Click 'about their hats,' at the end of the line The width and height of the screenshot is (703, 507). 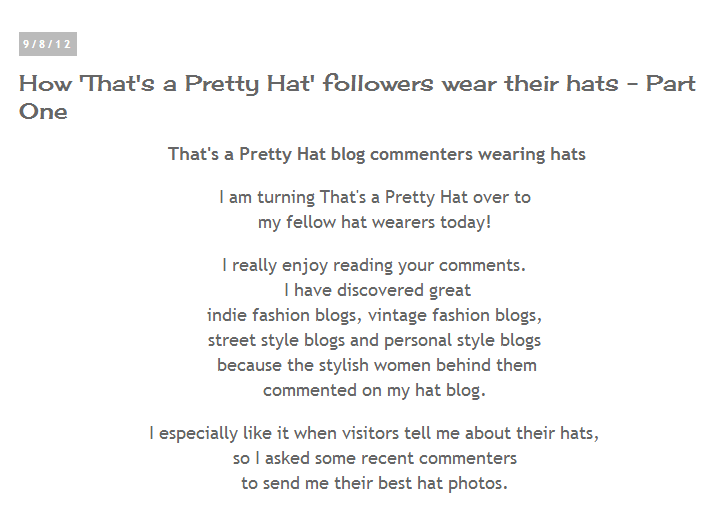[x=532, y=433]
